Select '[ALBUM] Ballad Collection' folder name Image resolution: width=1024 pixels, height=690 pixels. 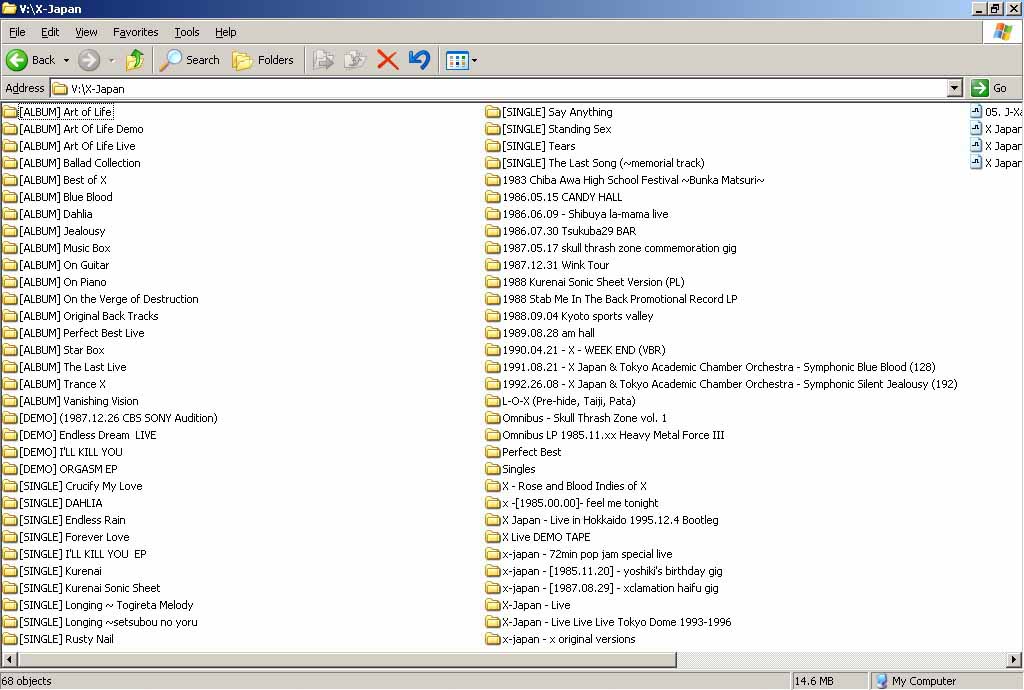[80, 163]
